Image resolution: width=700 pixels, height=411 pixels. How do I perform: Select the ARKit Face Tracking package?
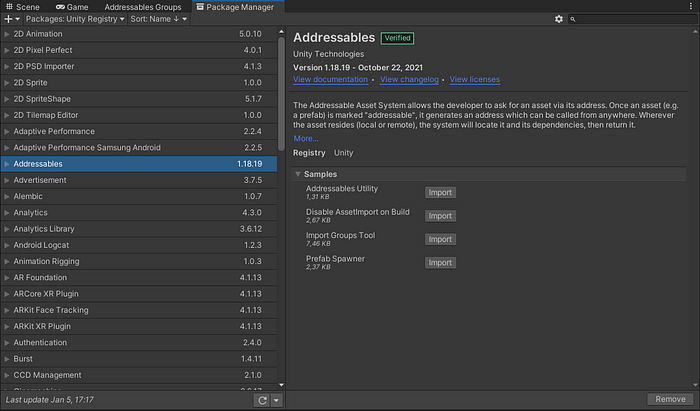point(139,310)
